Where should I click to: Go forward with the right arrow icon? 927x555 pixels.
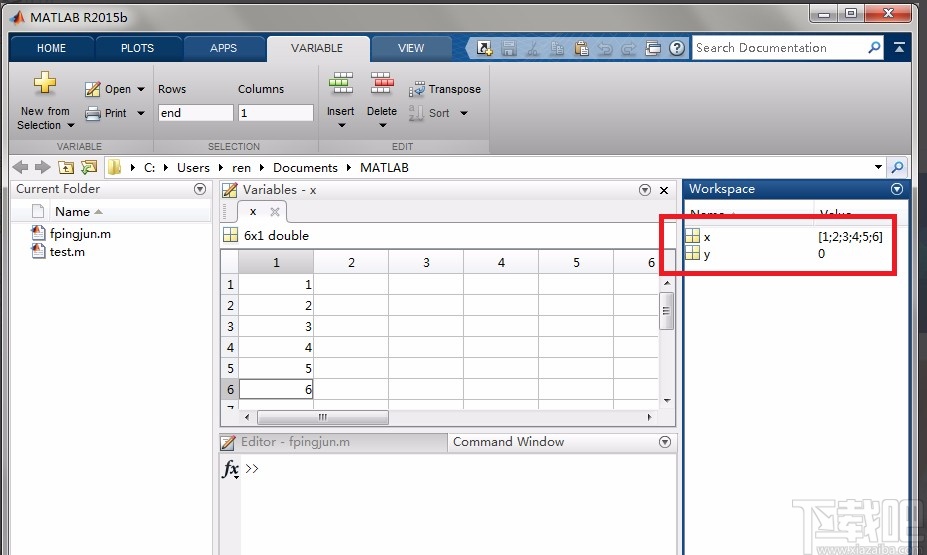tap(42, 167)
